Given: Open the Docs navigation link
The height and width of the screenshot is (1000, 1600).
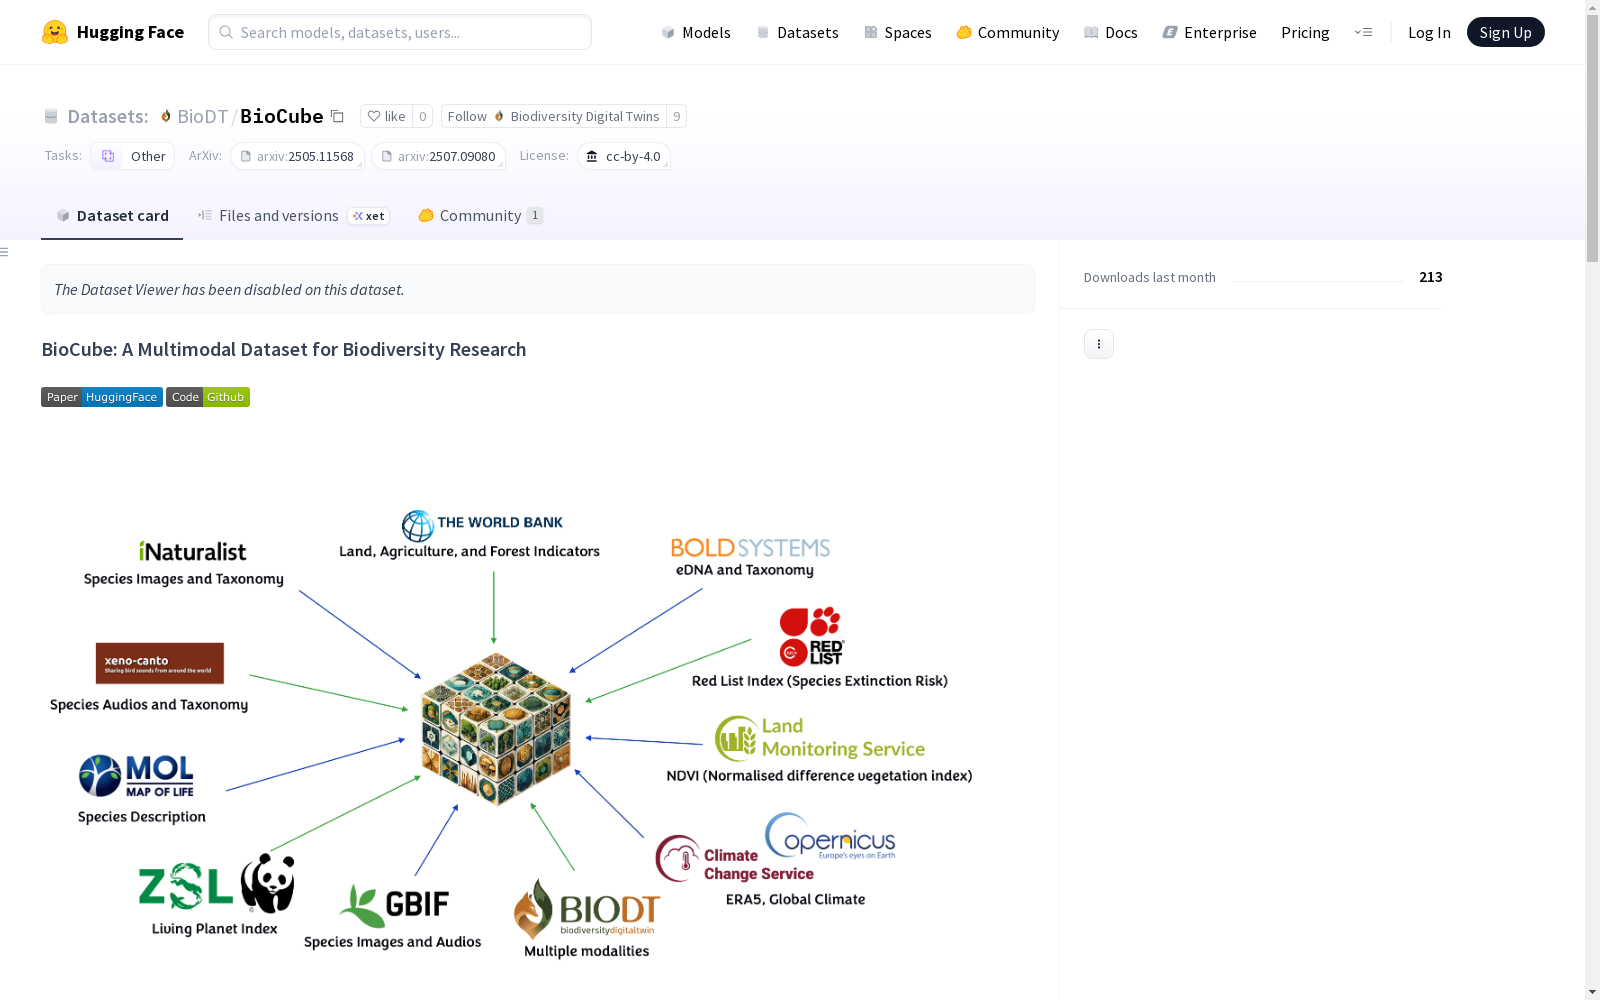Looking at the screenshot, I should pos(1111,32).
